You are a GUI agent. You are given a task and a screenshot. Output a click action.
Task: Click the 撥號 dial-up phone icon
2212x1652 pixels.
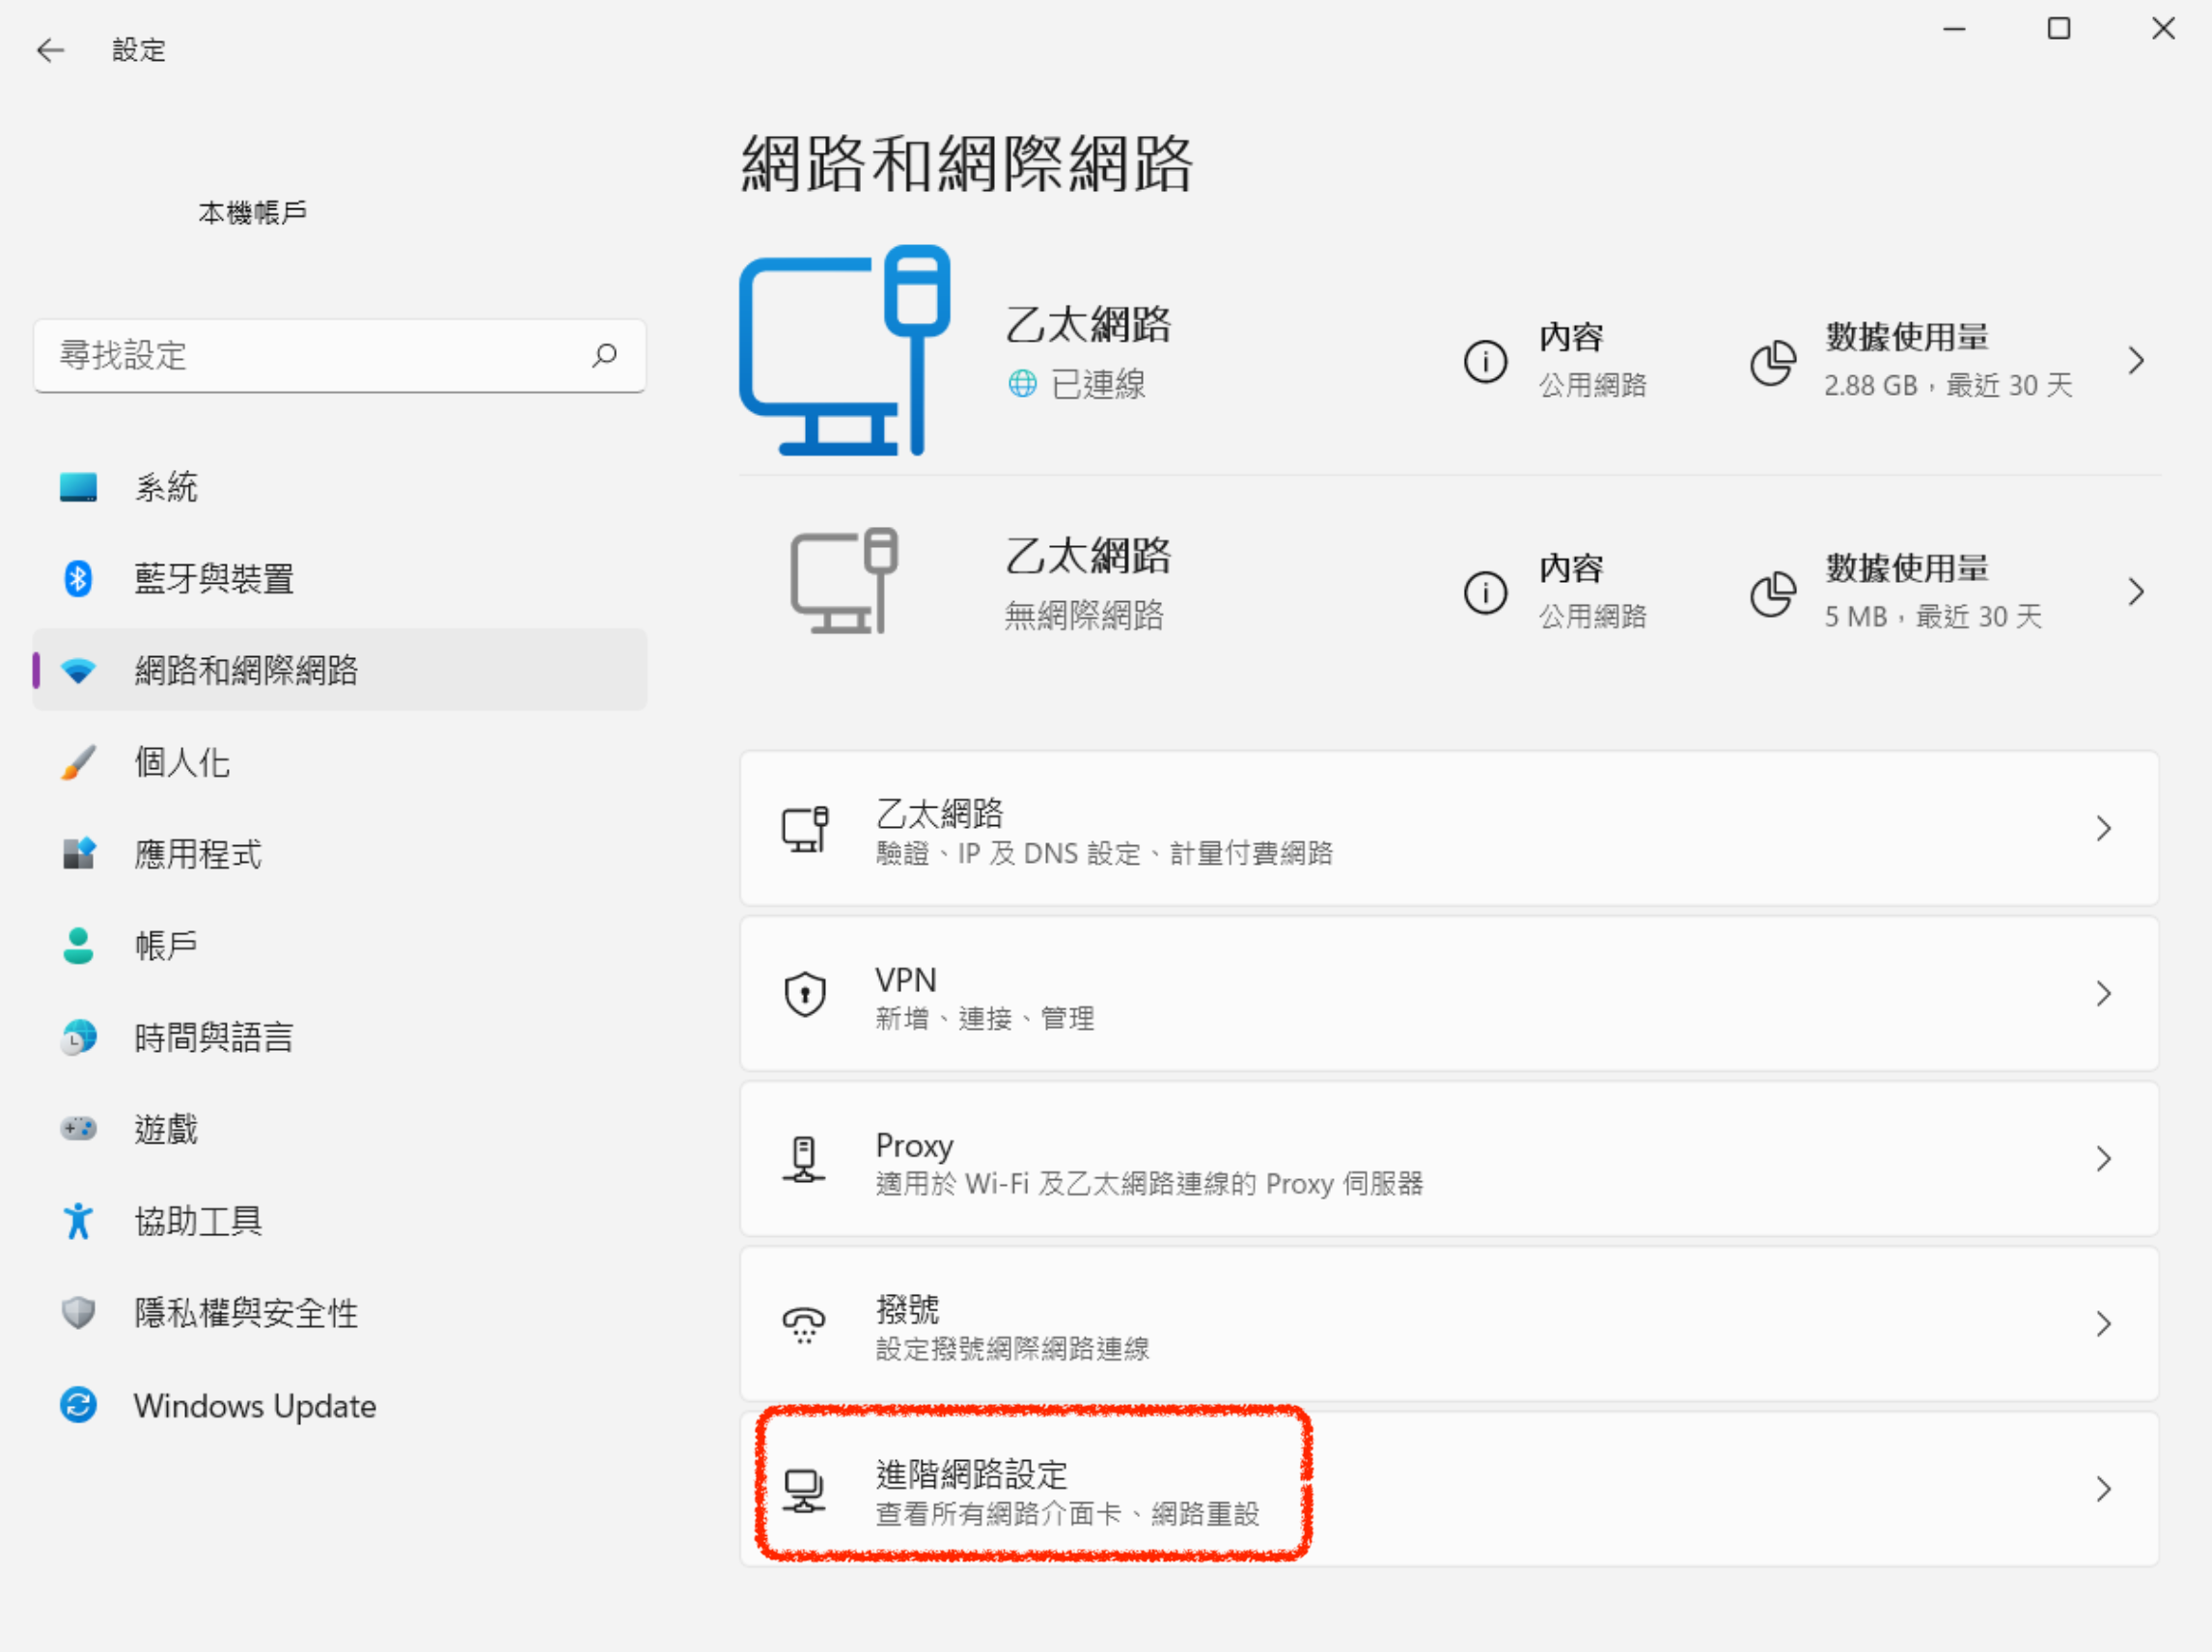(x=804, y=1324)
